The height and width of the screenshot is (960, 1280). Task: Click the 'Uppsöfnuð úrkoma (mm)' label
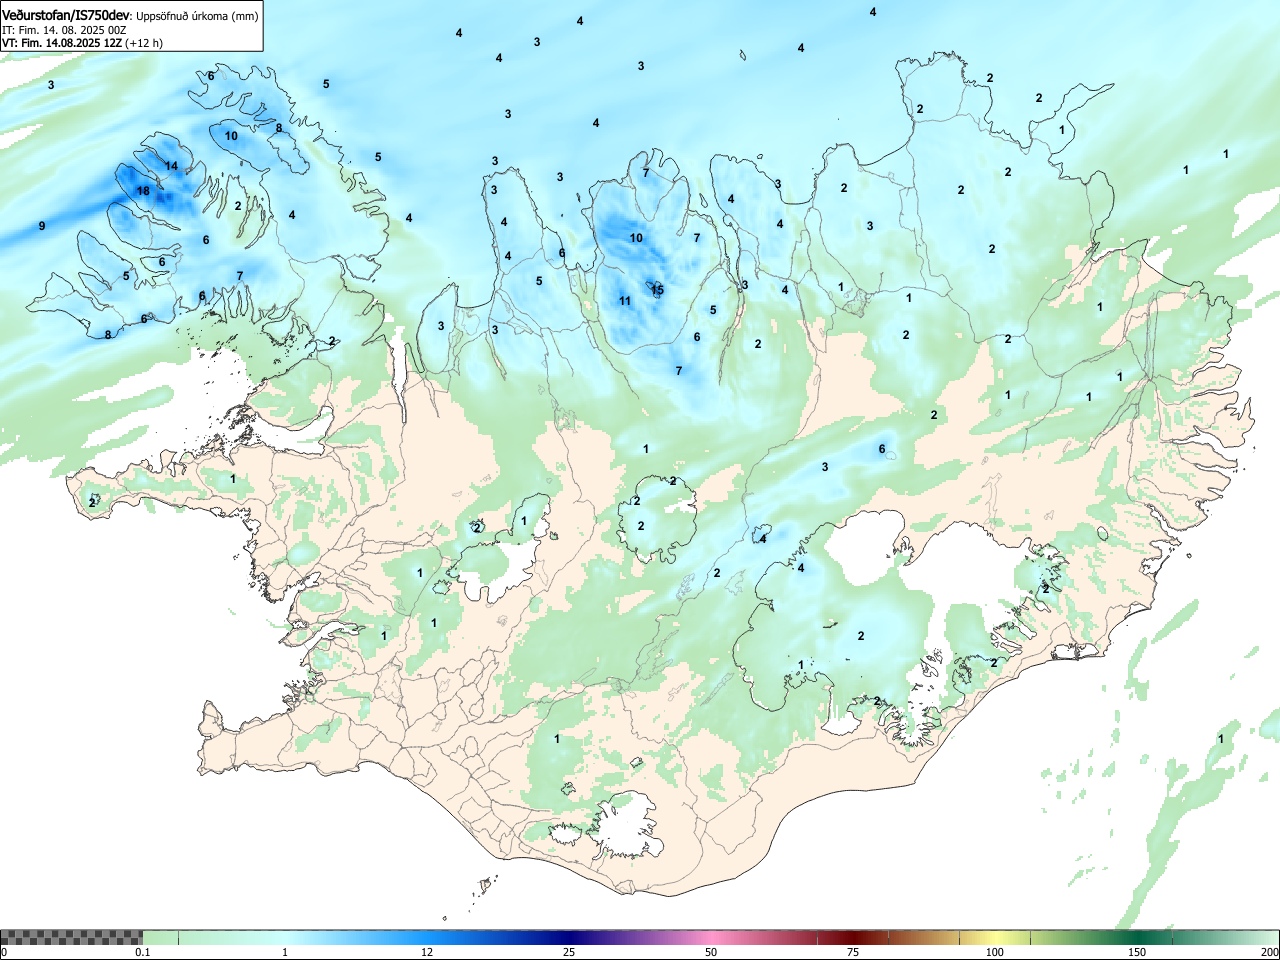(197, 16)
